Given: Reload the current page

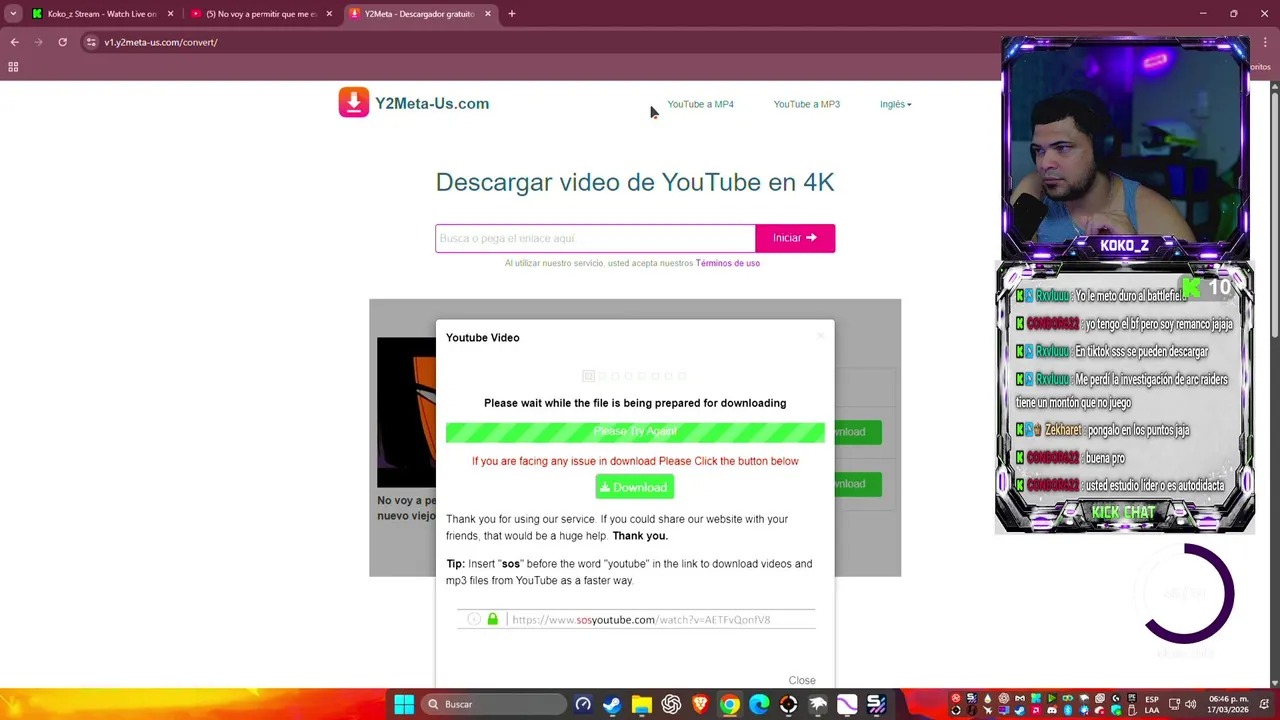Looking at the screenshot, I should [x=62, y=42].
